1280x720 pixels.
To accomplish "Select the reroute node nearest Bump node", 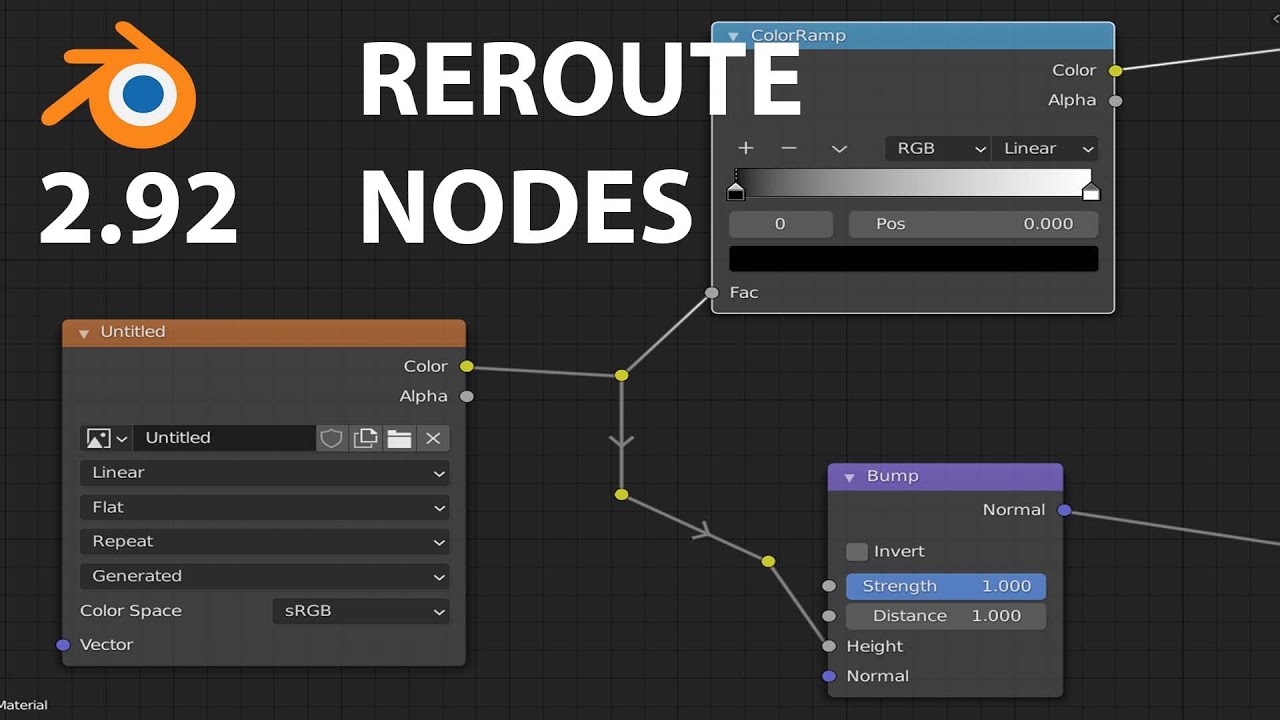I will click(768, 562).
